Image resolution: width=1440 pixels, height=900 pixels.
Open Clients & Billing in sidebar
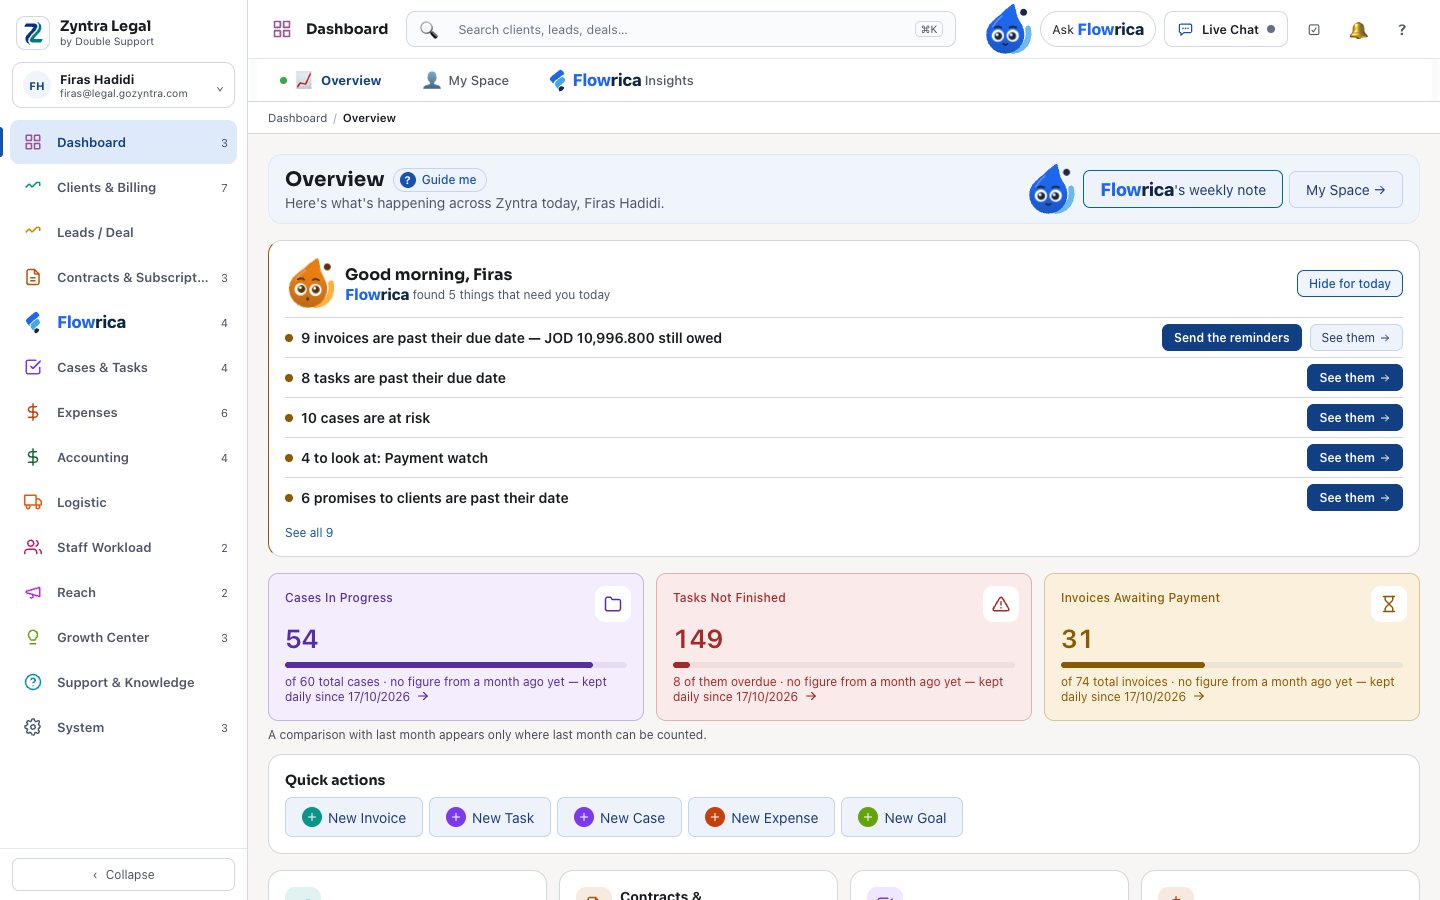coord(124,187)
